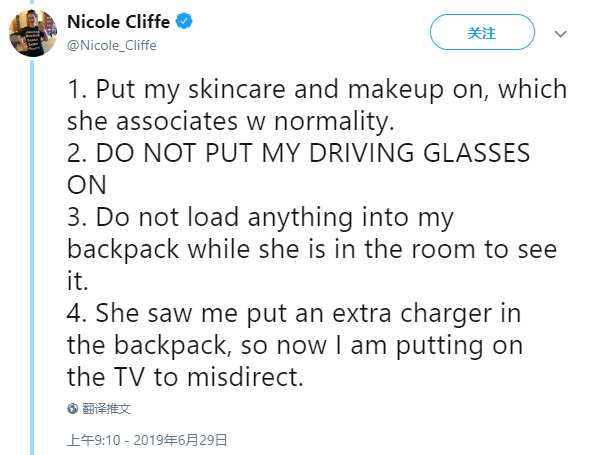Click the line "2. DO NOT PUT MY DRIVING GLASSES"
601x455 pixels.
pyautogui.click(x=312, y=154)
